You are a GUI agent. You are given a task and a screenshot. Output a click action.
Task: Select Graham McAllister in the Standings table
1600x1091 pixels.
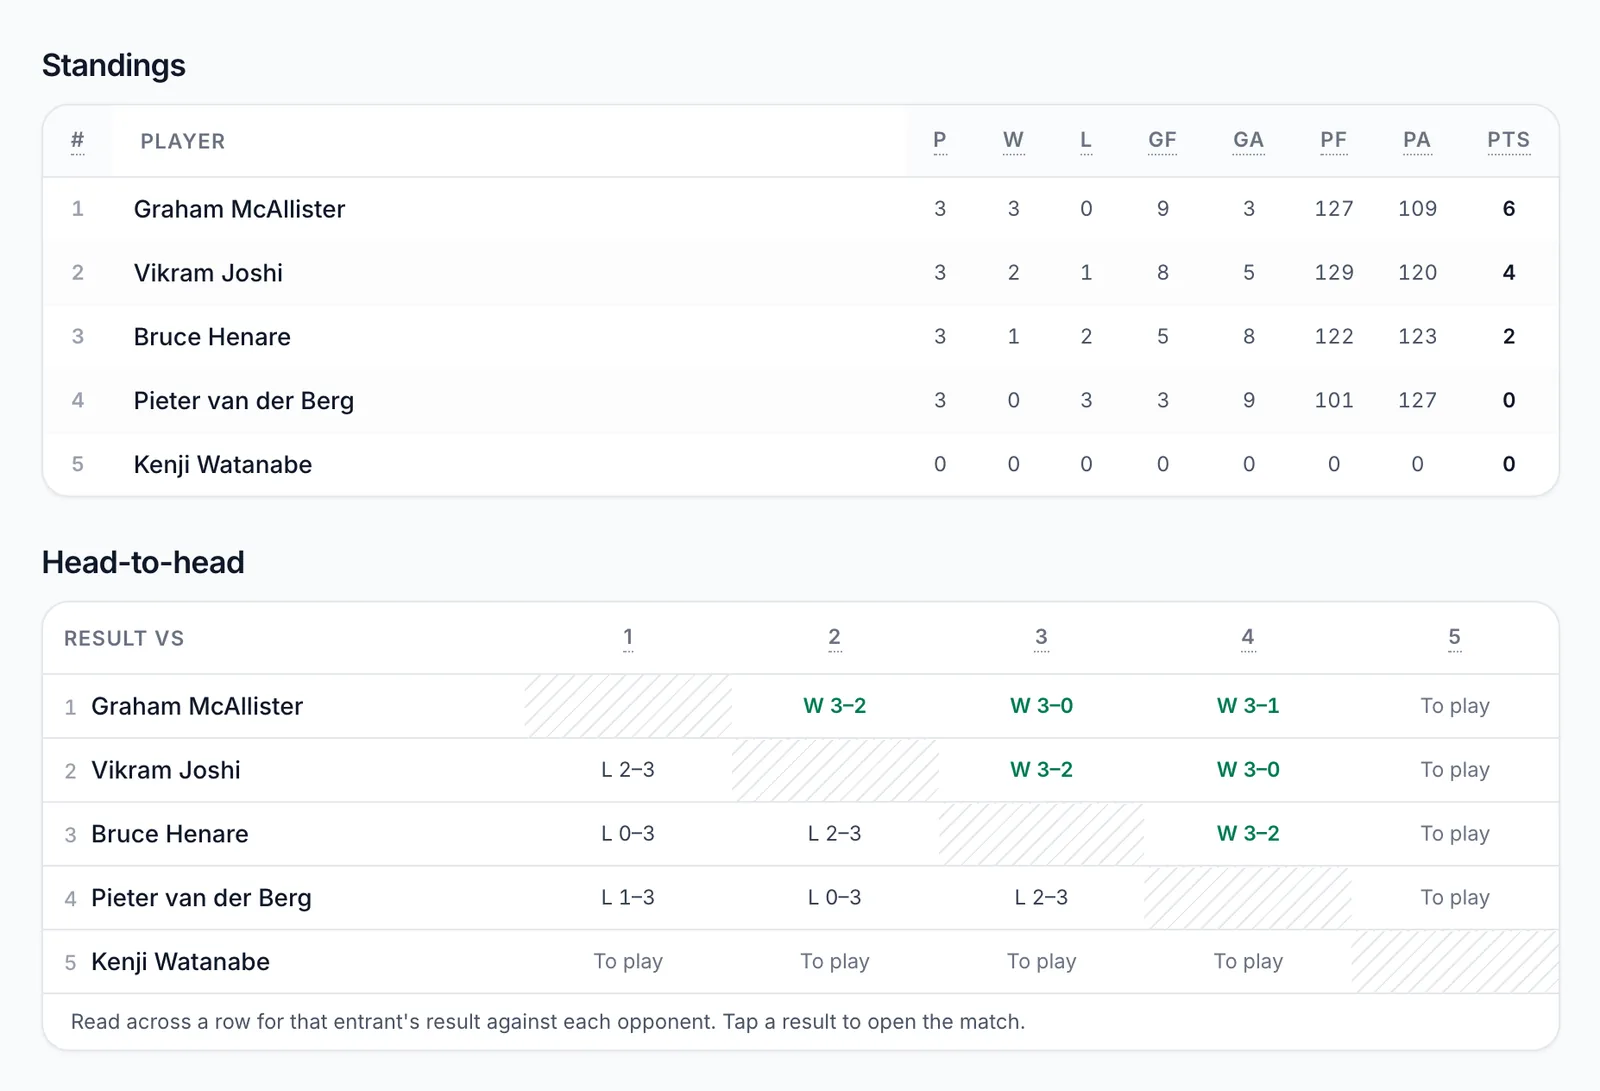click(240, 209)
